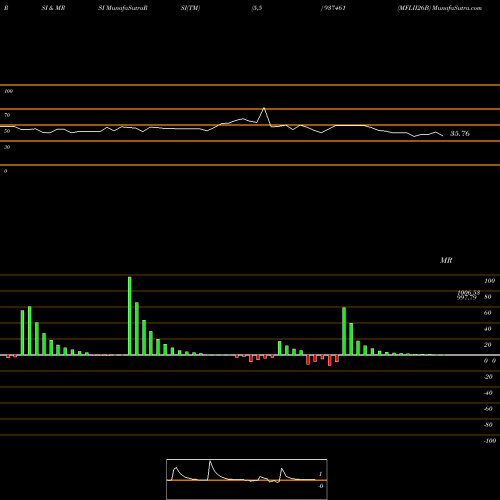Screen dimensions: 500x500
Task: Open the mini overview chart thumbnail at the bottom
Action: click(x=247, y=479)
